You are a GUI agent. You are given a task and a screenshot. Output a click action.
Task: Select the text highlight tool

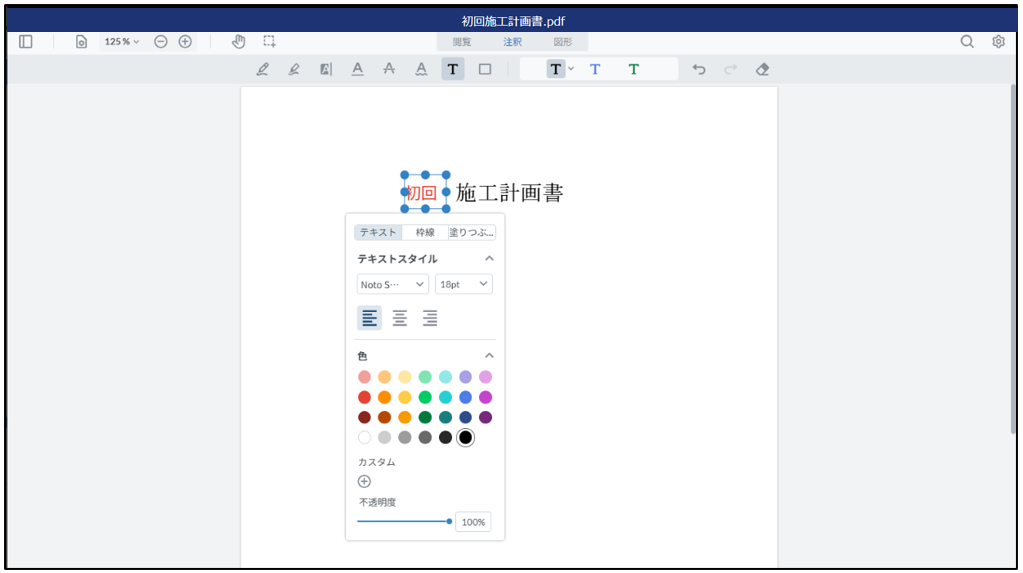[326, 69]
